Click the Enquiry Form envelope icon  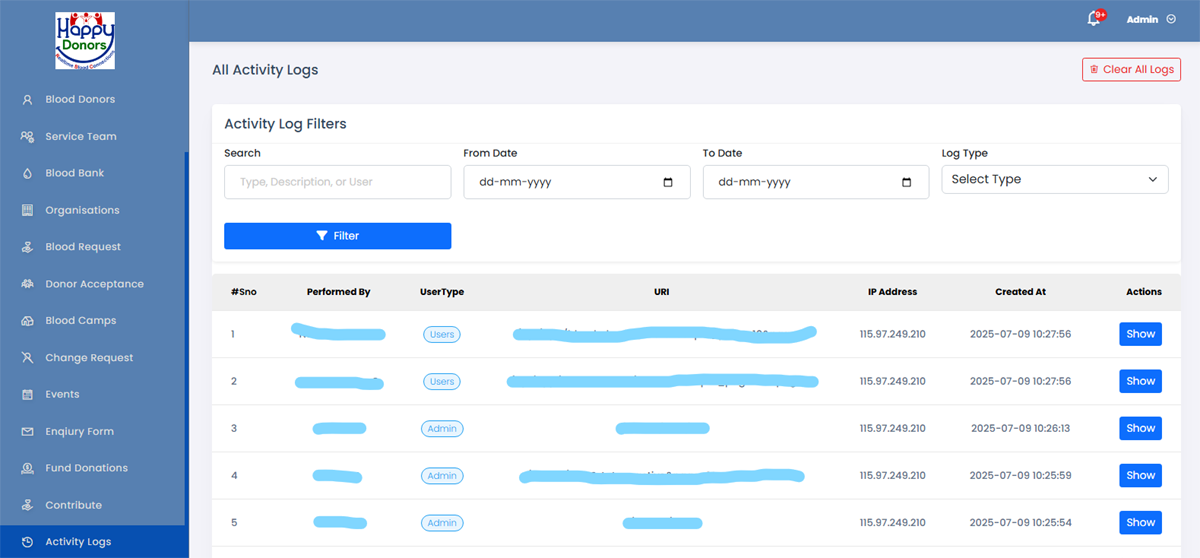pos(28,432)
